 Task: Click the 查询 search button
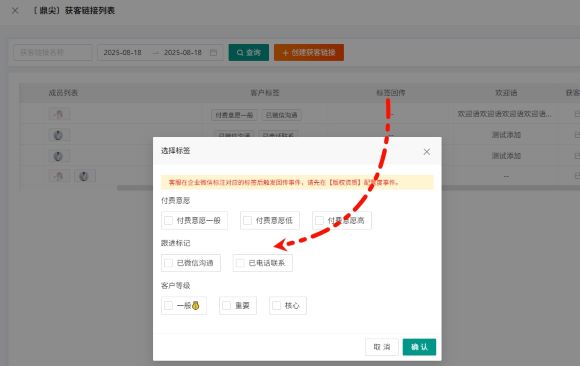tap(249, 53)
